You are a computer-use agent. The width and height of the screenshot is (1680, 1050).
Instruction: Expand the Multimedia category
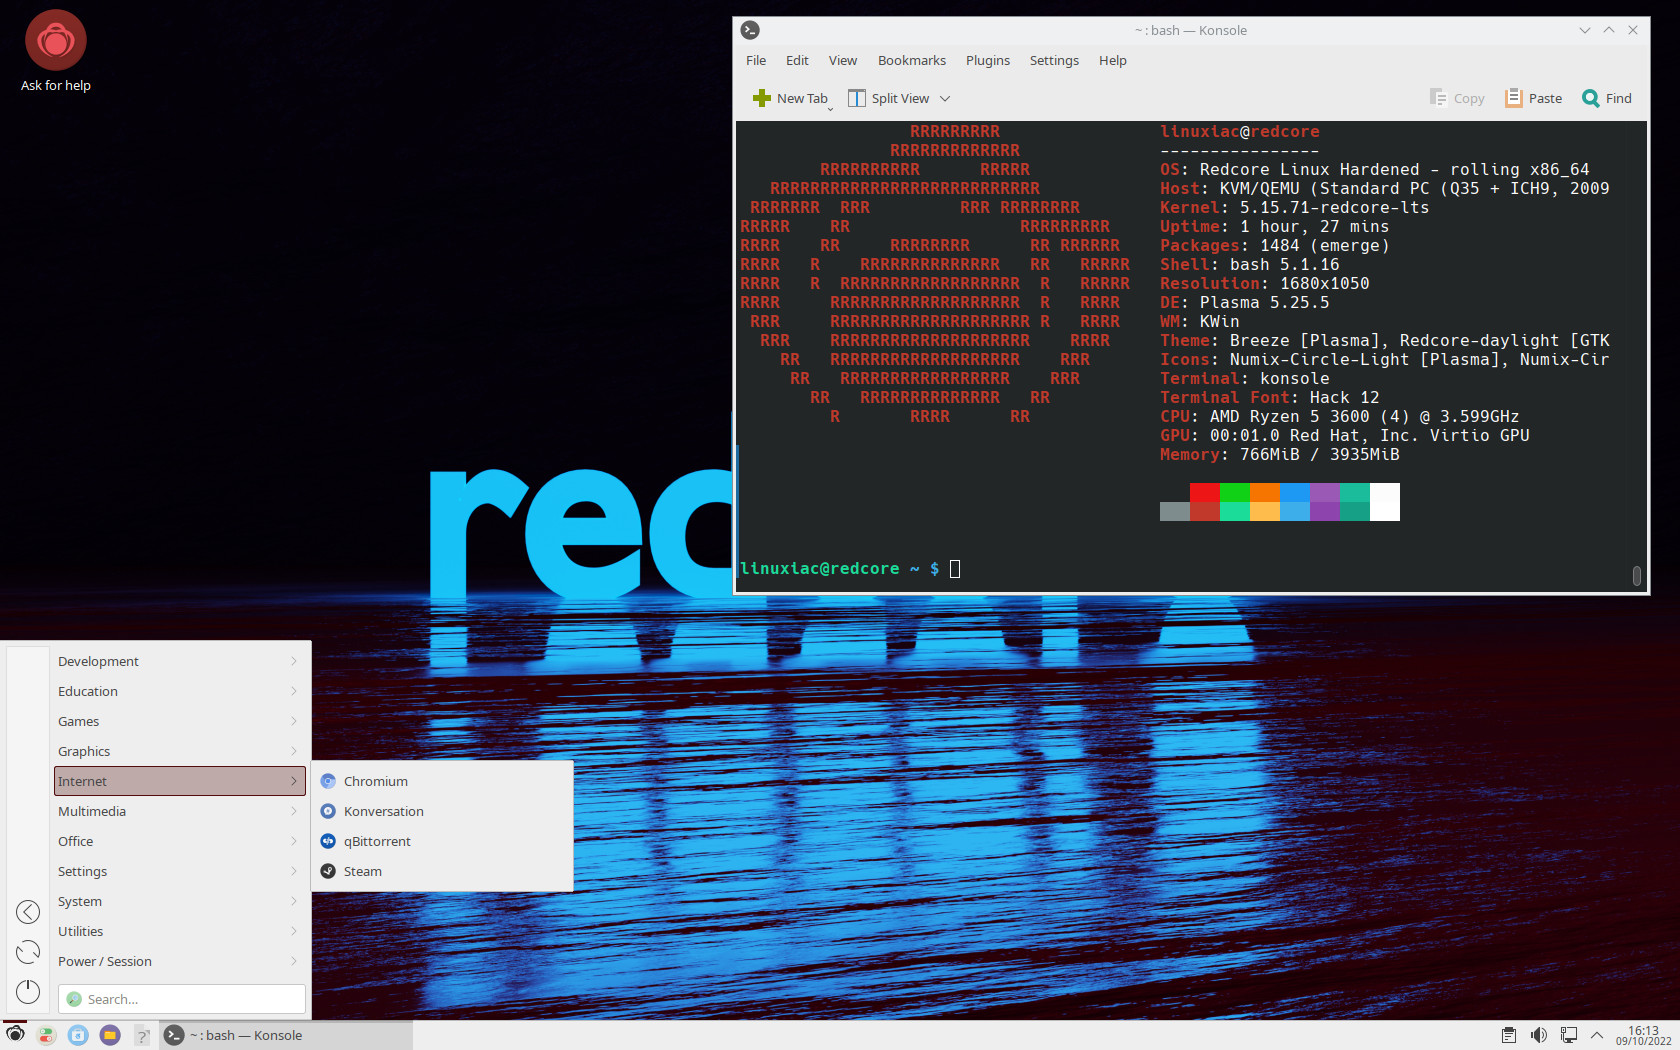(x=179, y=811)
